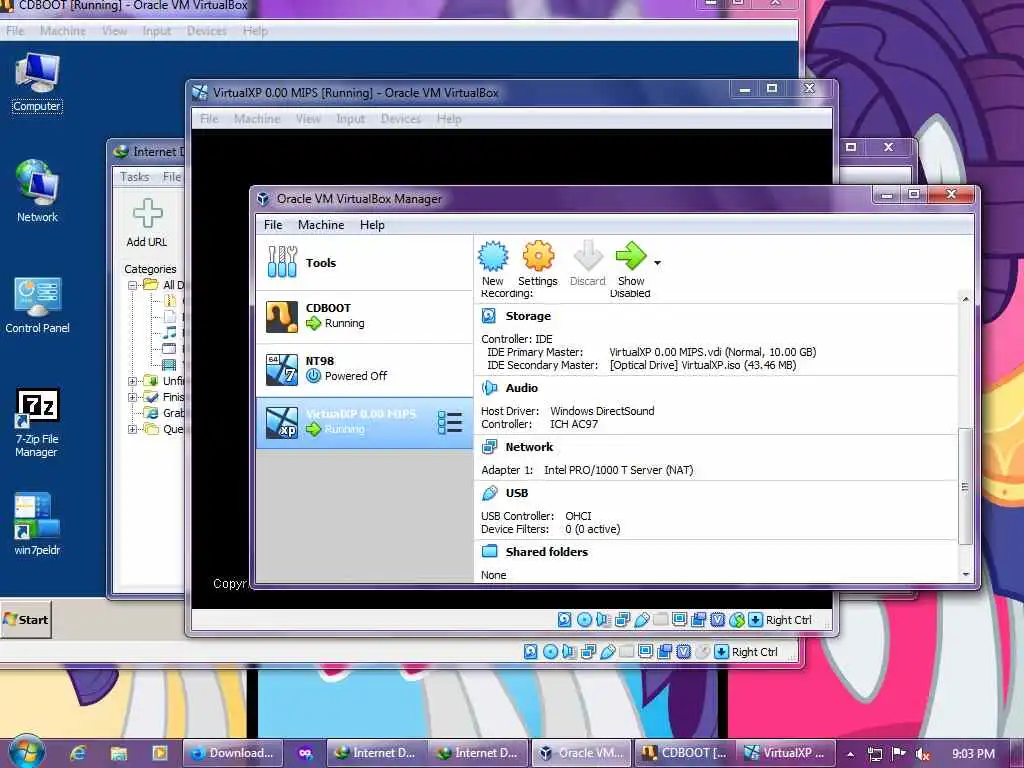1024x768 pixels.
Task: Click network indicator in VirtualXP status bar
Action: (x=622, y=619)
